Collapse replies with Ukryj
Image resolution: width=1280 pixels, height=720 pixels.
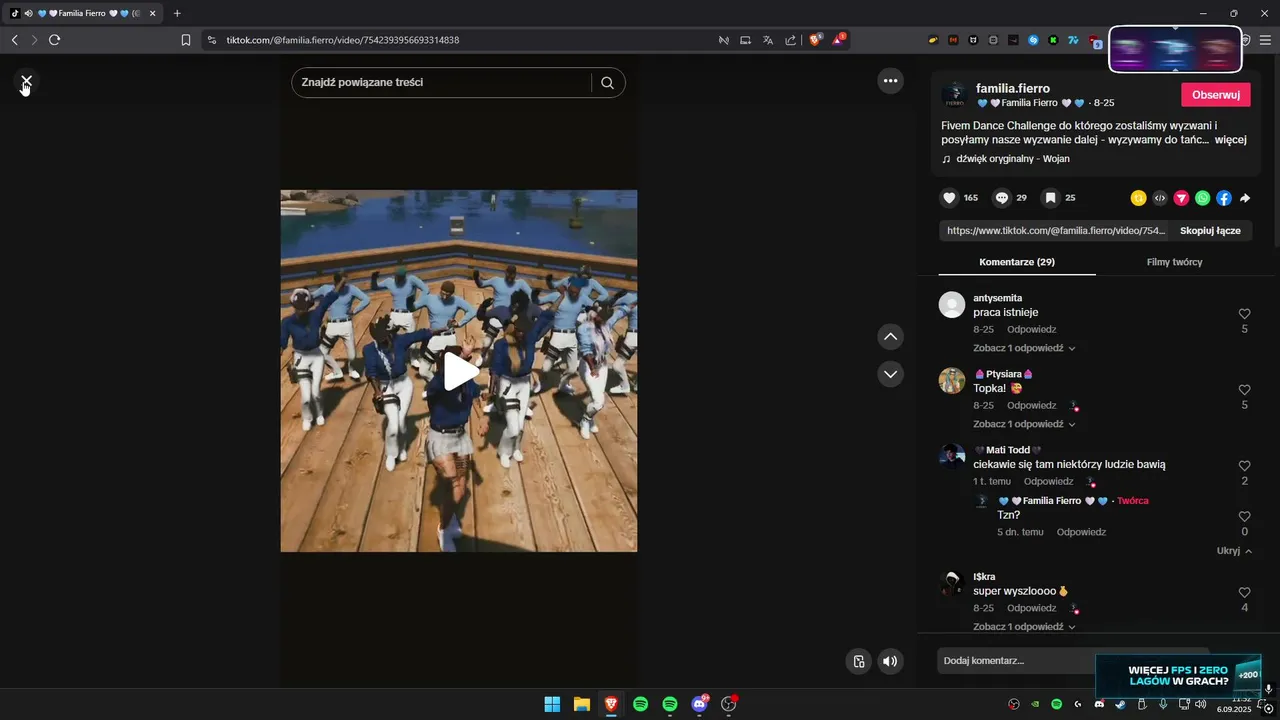coord(1235,551)
